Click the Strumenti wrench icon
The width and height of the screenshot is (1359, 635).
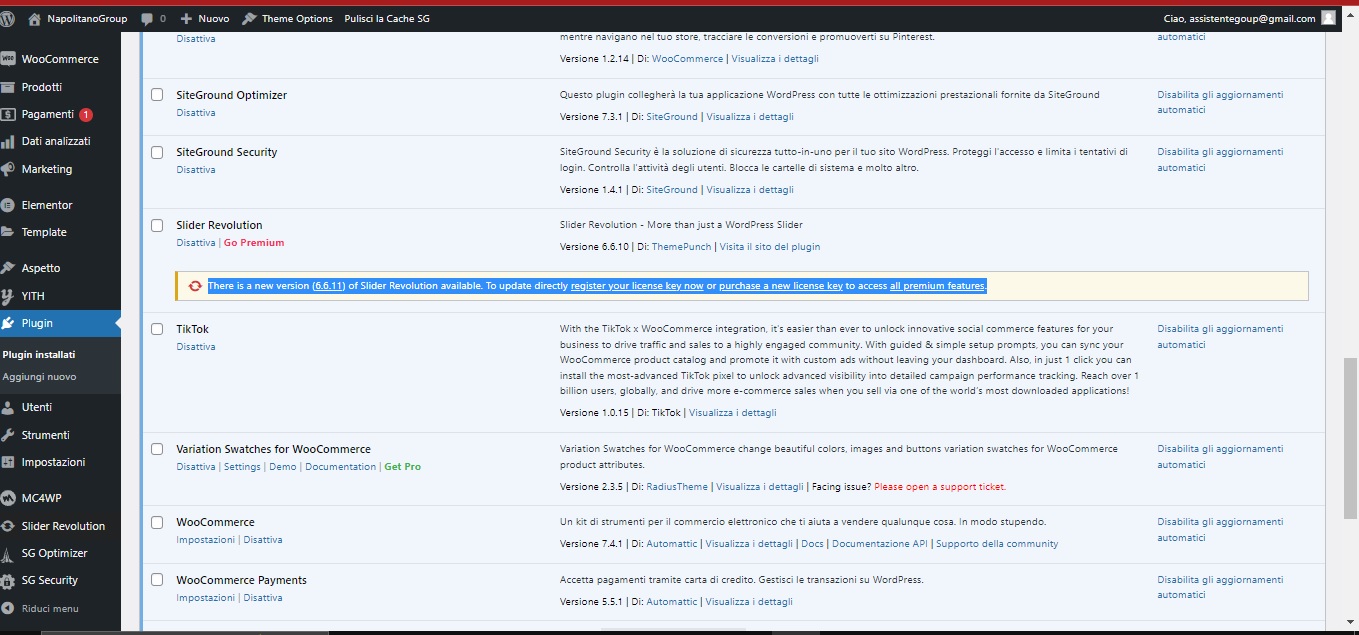(x=8, y=435)
